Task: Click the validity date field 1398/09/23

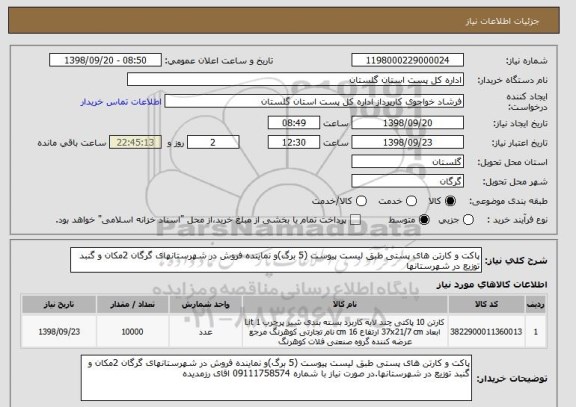Action: [407, 142]
